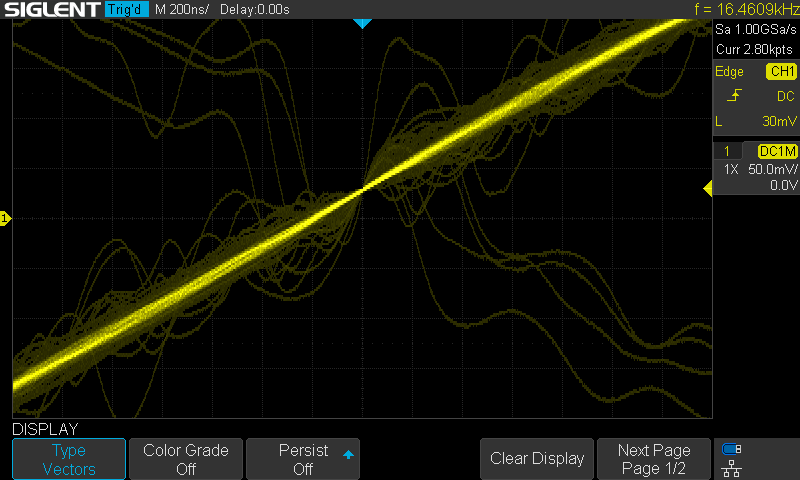Click the Sa 1.00GSa/s sample rate
Viewport: 800px width, 480px height.
(x=755, y=29)
